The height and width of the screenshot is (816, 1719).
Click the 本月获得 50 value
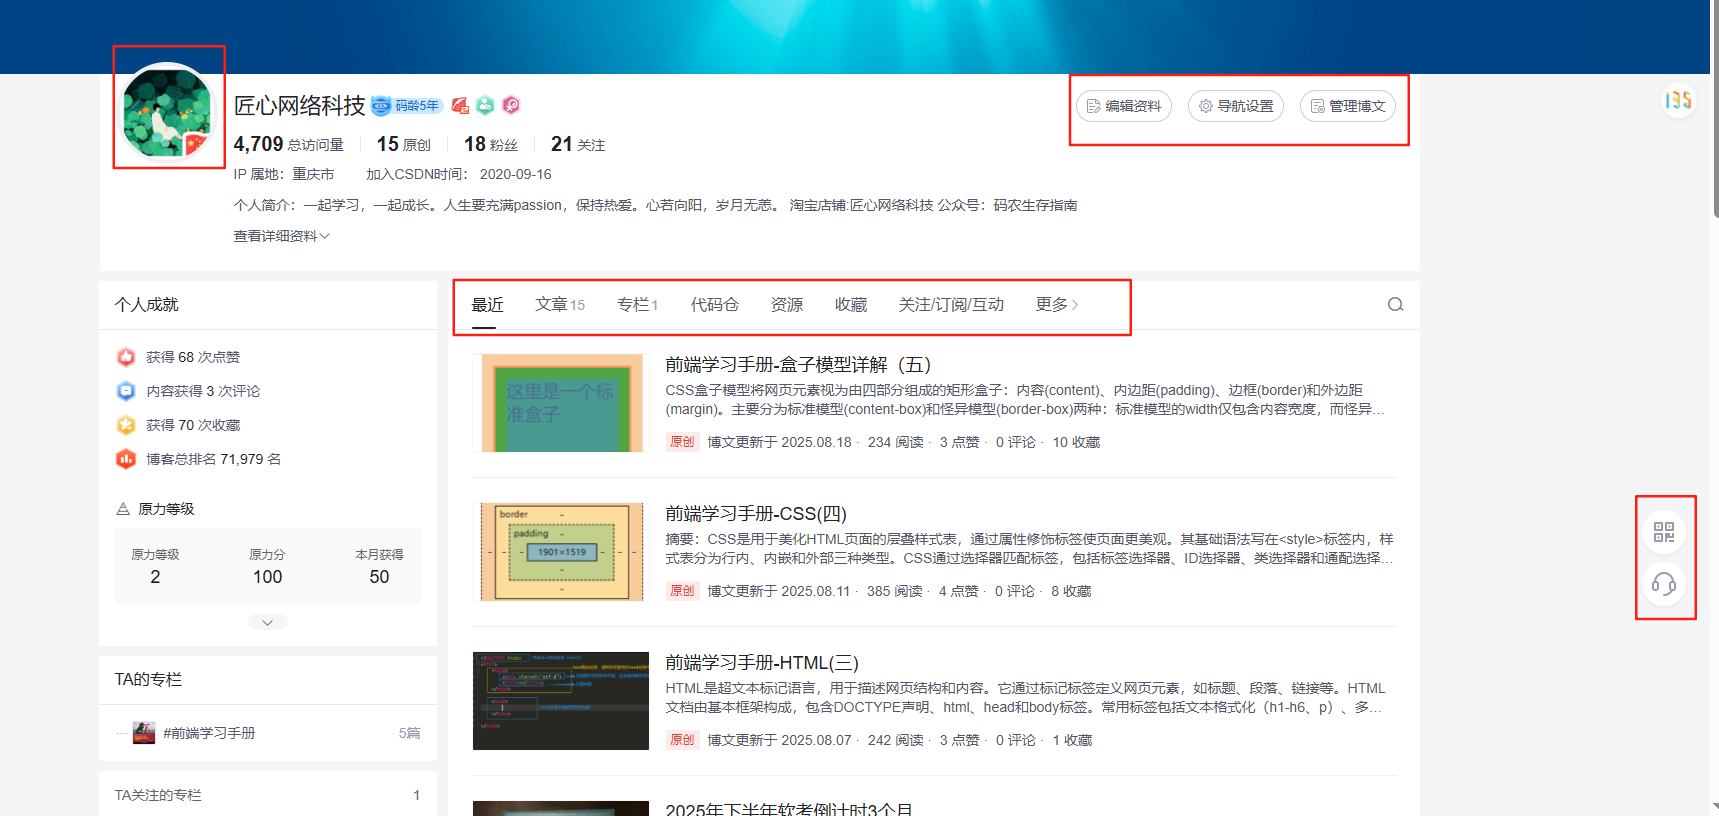[379, 577]
